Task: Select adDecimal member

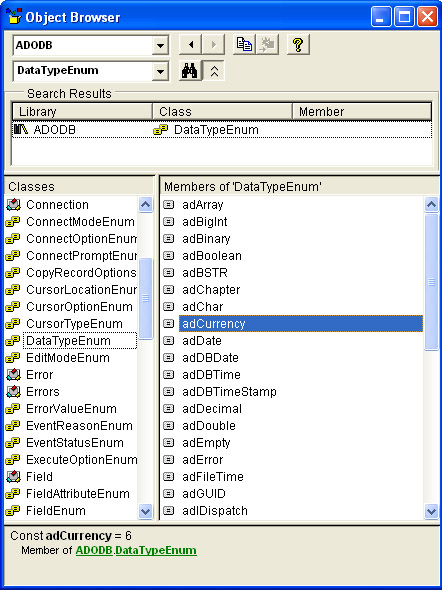Action: coord(212,409)
